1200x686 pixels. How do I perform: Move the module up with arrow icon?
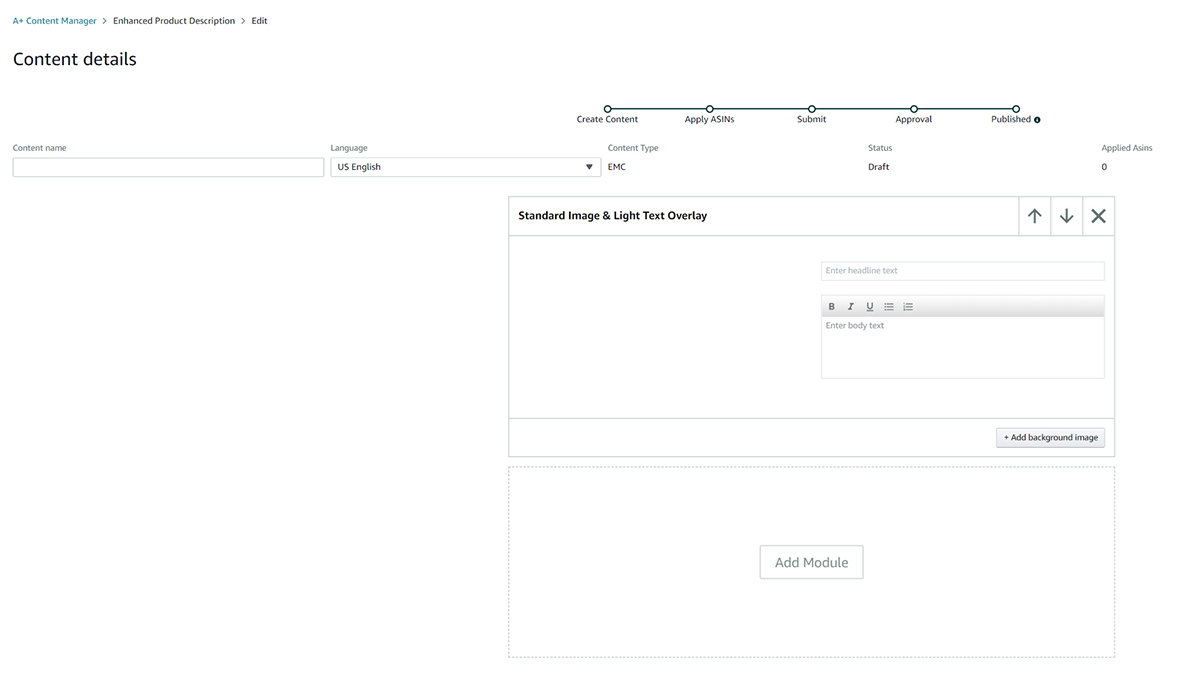(x=1034, y=216)
